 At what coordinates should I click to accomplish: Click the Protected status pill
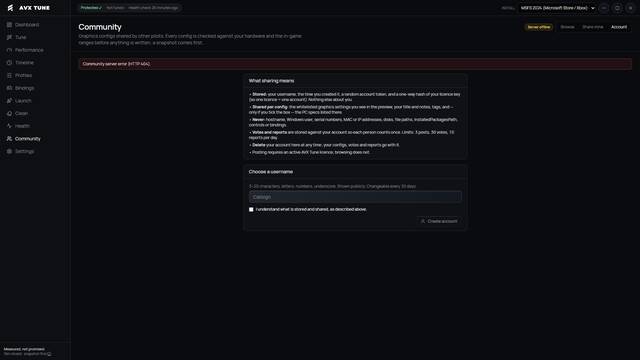(x=91, y=8)
